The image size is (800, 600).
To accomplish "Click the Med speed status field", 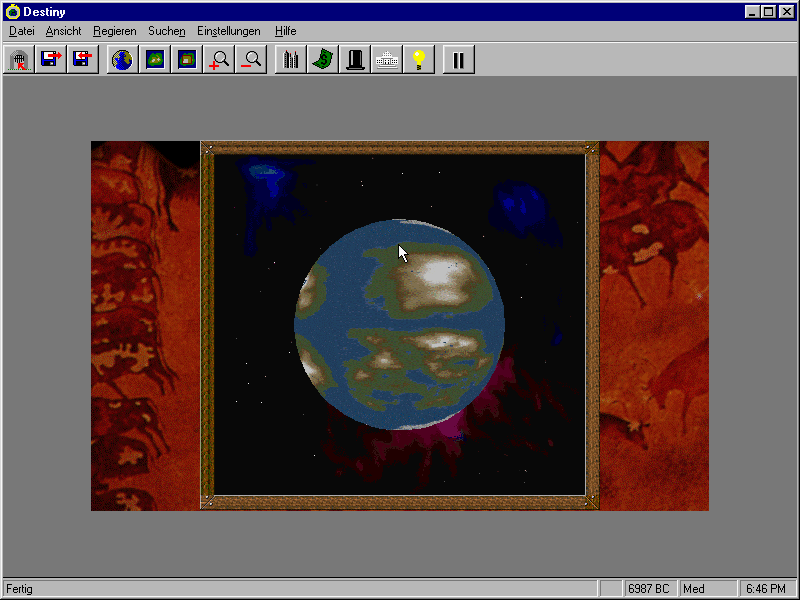I will [x=705, y=589].
